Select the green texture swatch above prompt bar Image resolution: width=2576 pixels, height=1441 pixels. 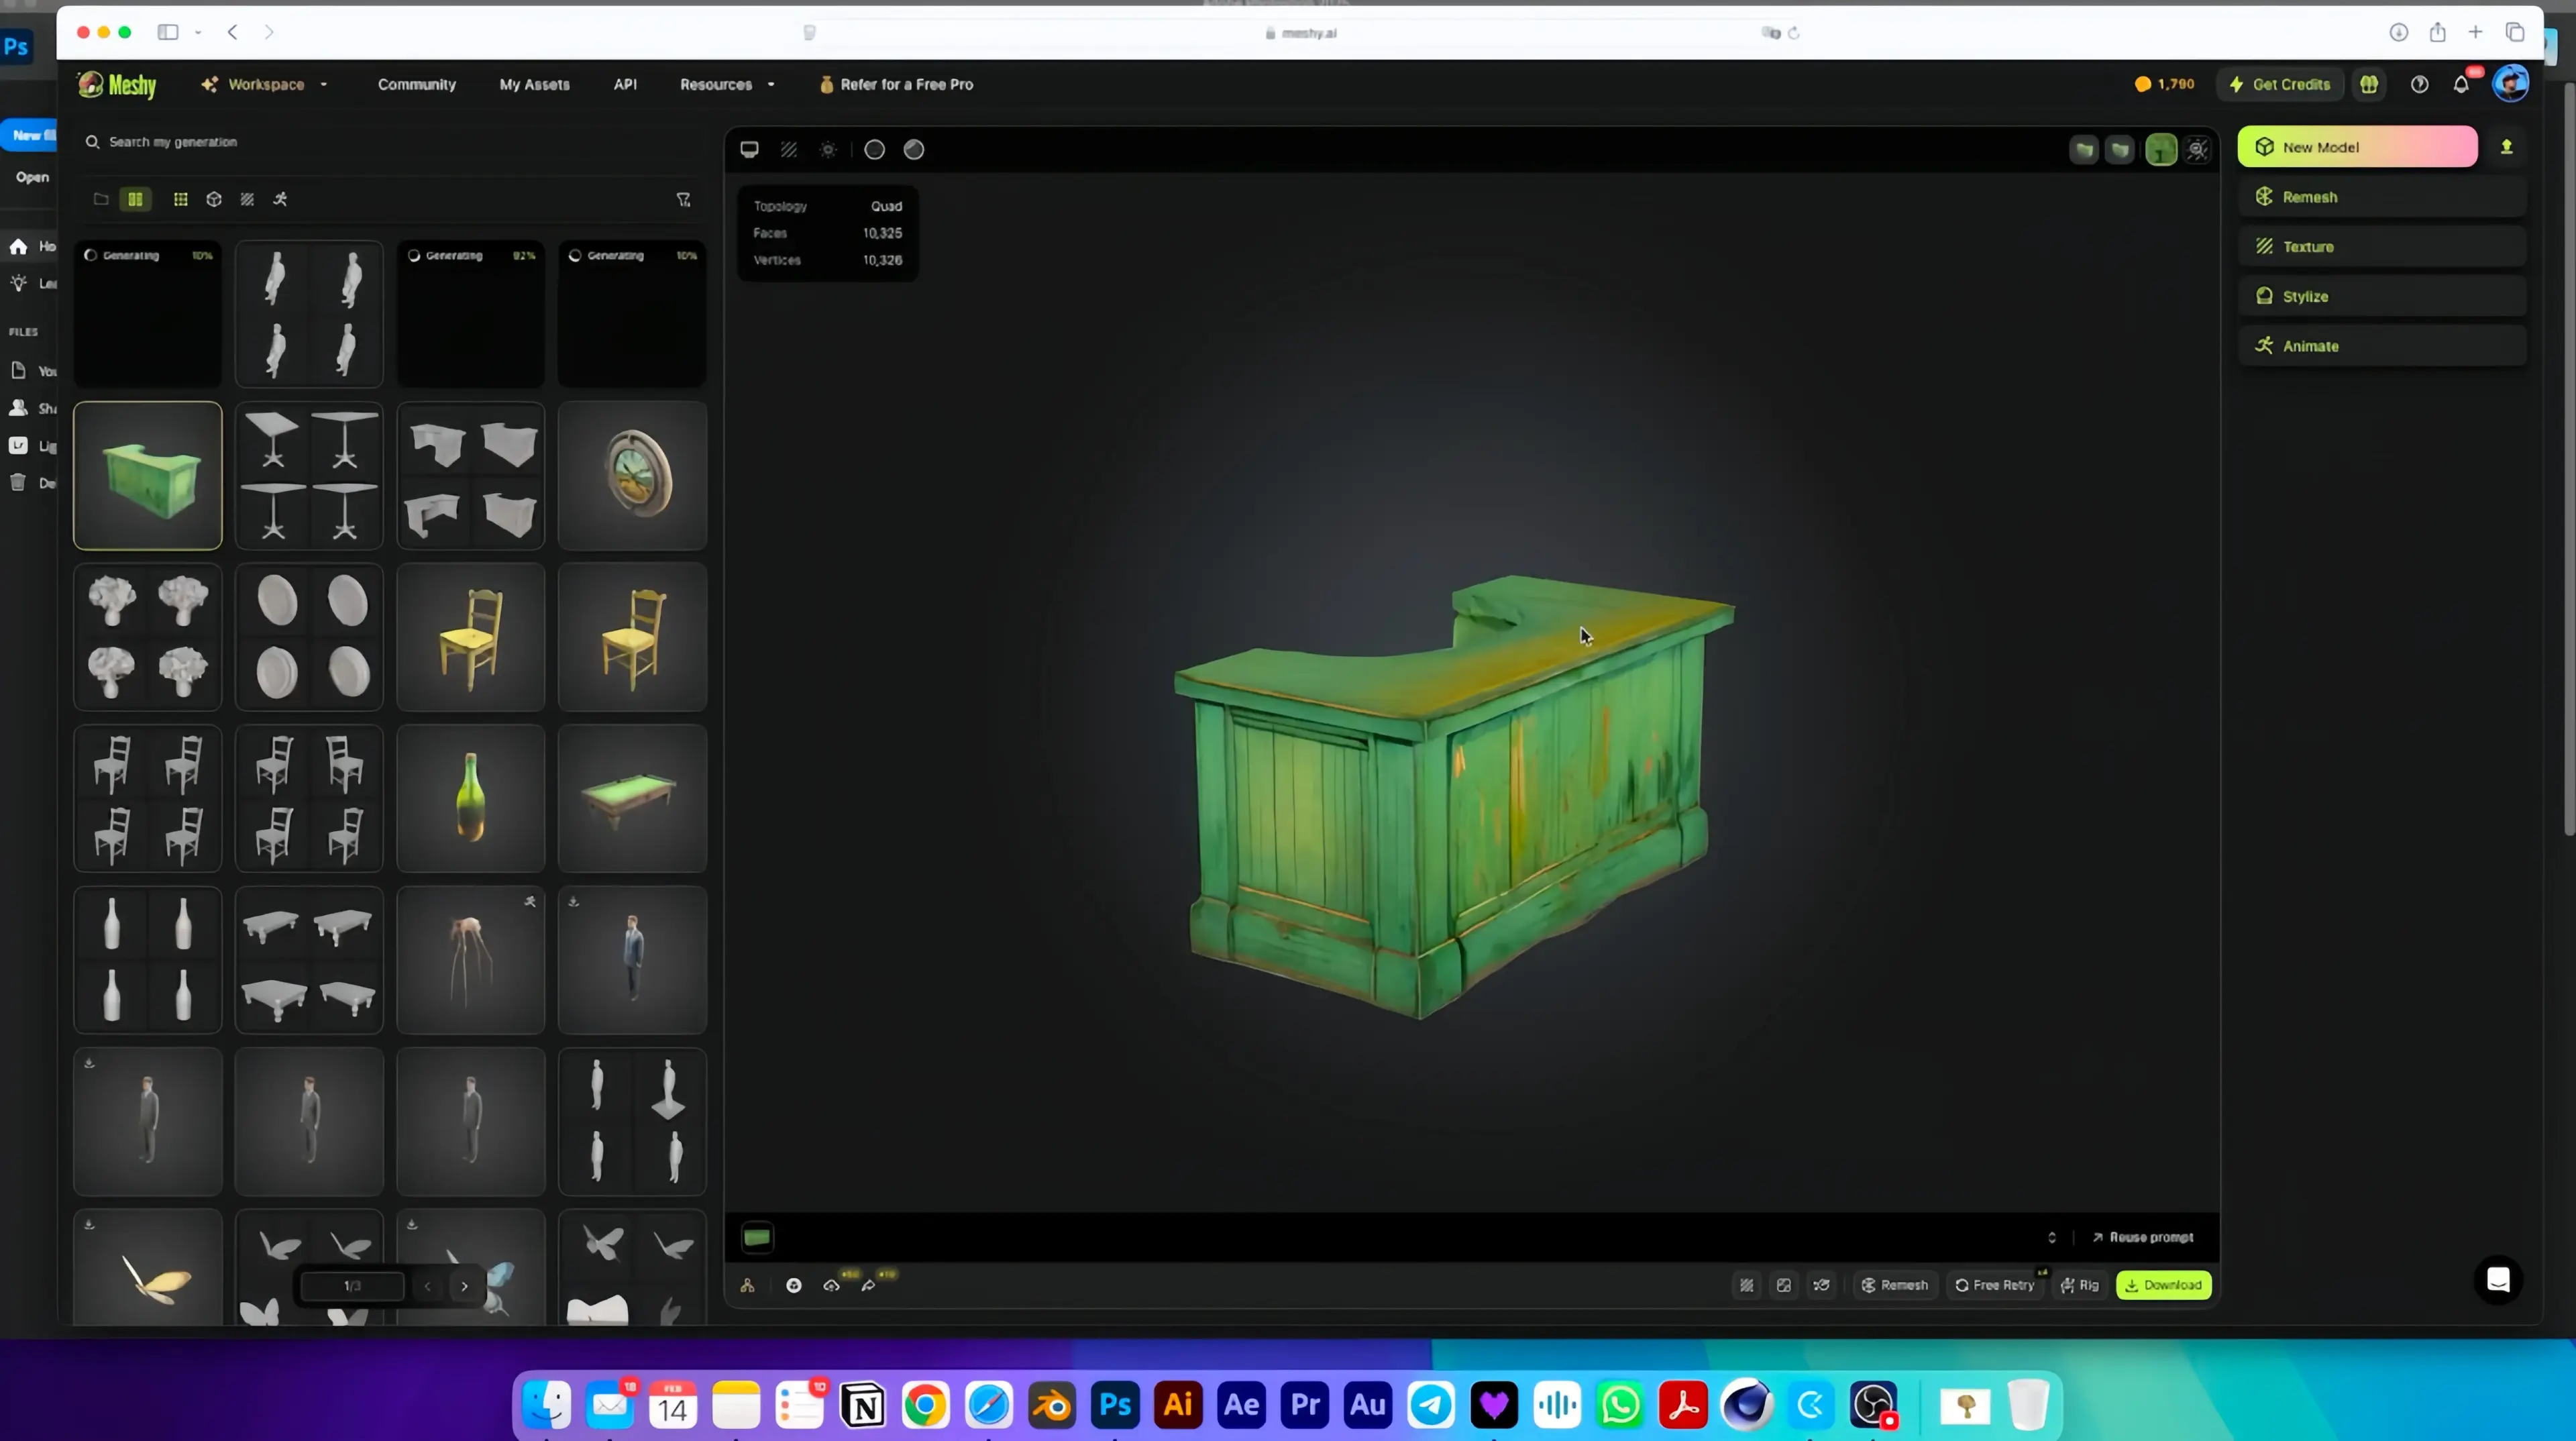click(x=757, y=1237)
